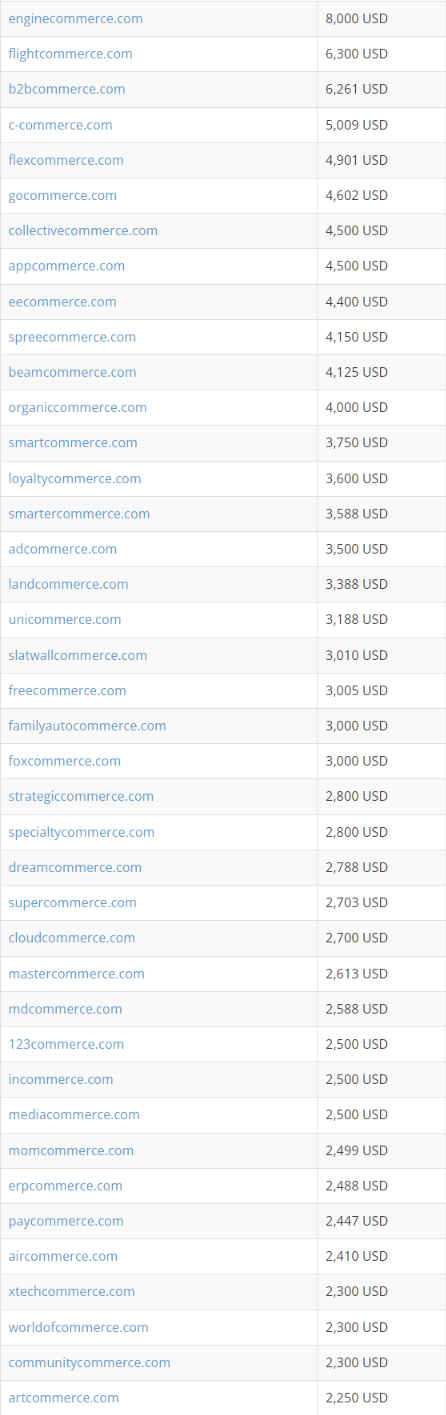Click the 123commerce.com link
446x1415 pixels.
point(66,1044)
